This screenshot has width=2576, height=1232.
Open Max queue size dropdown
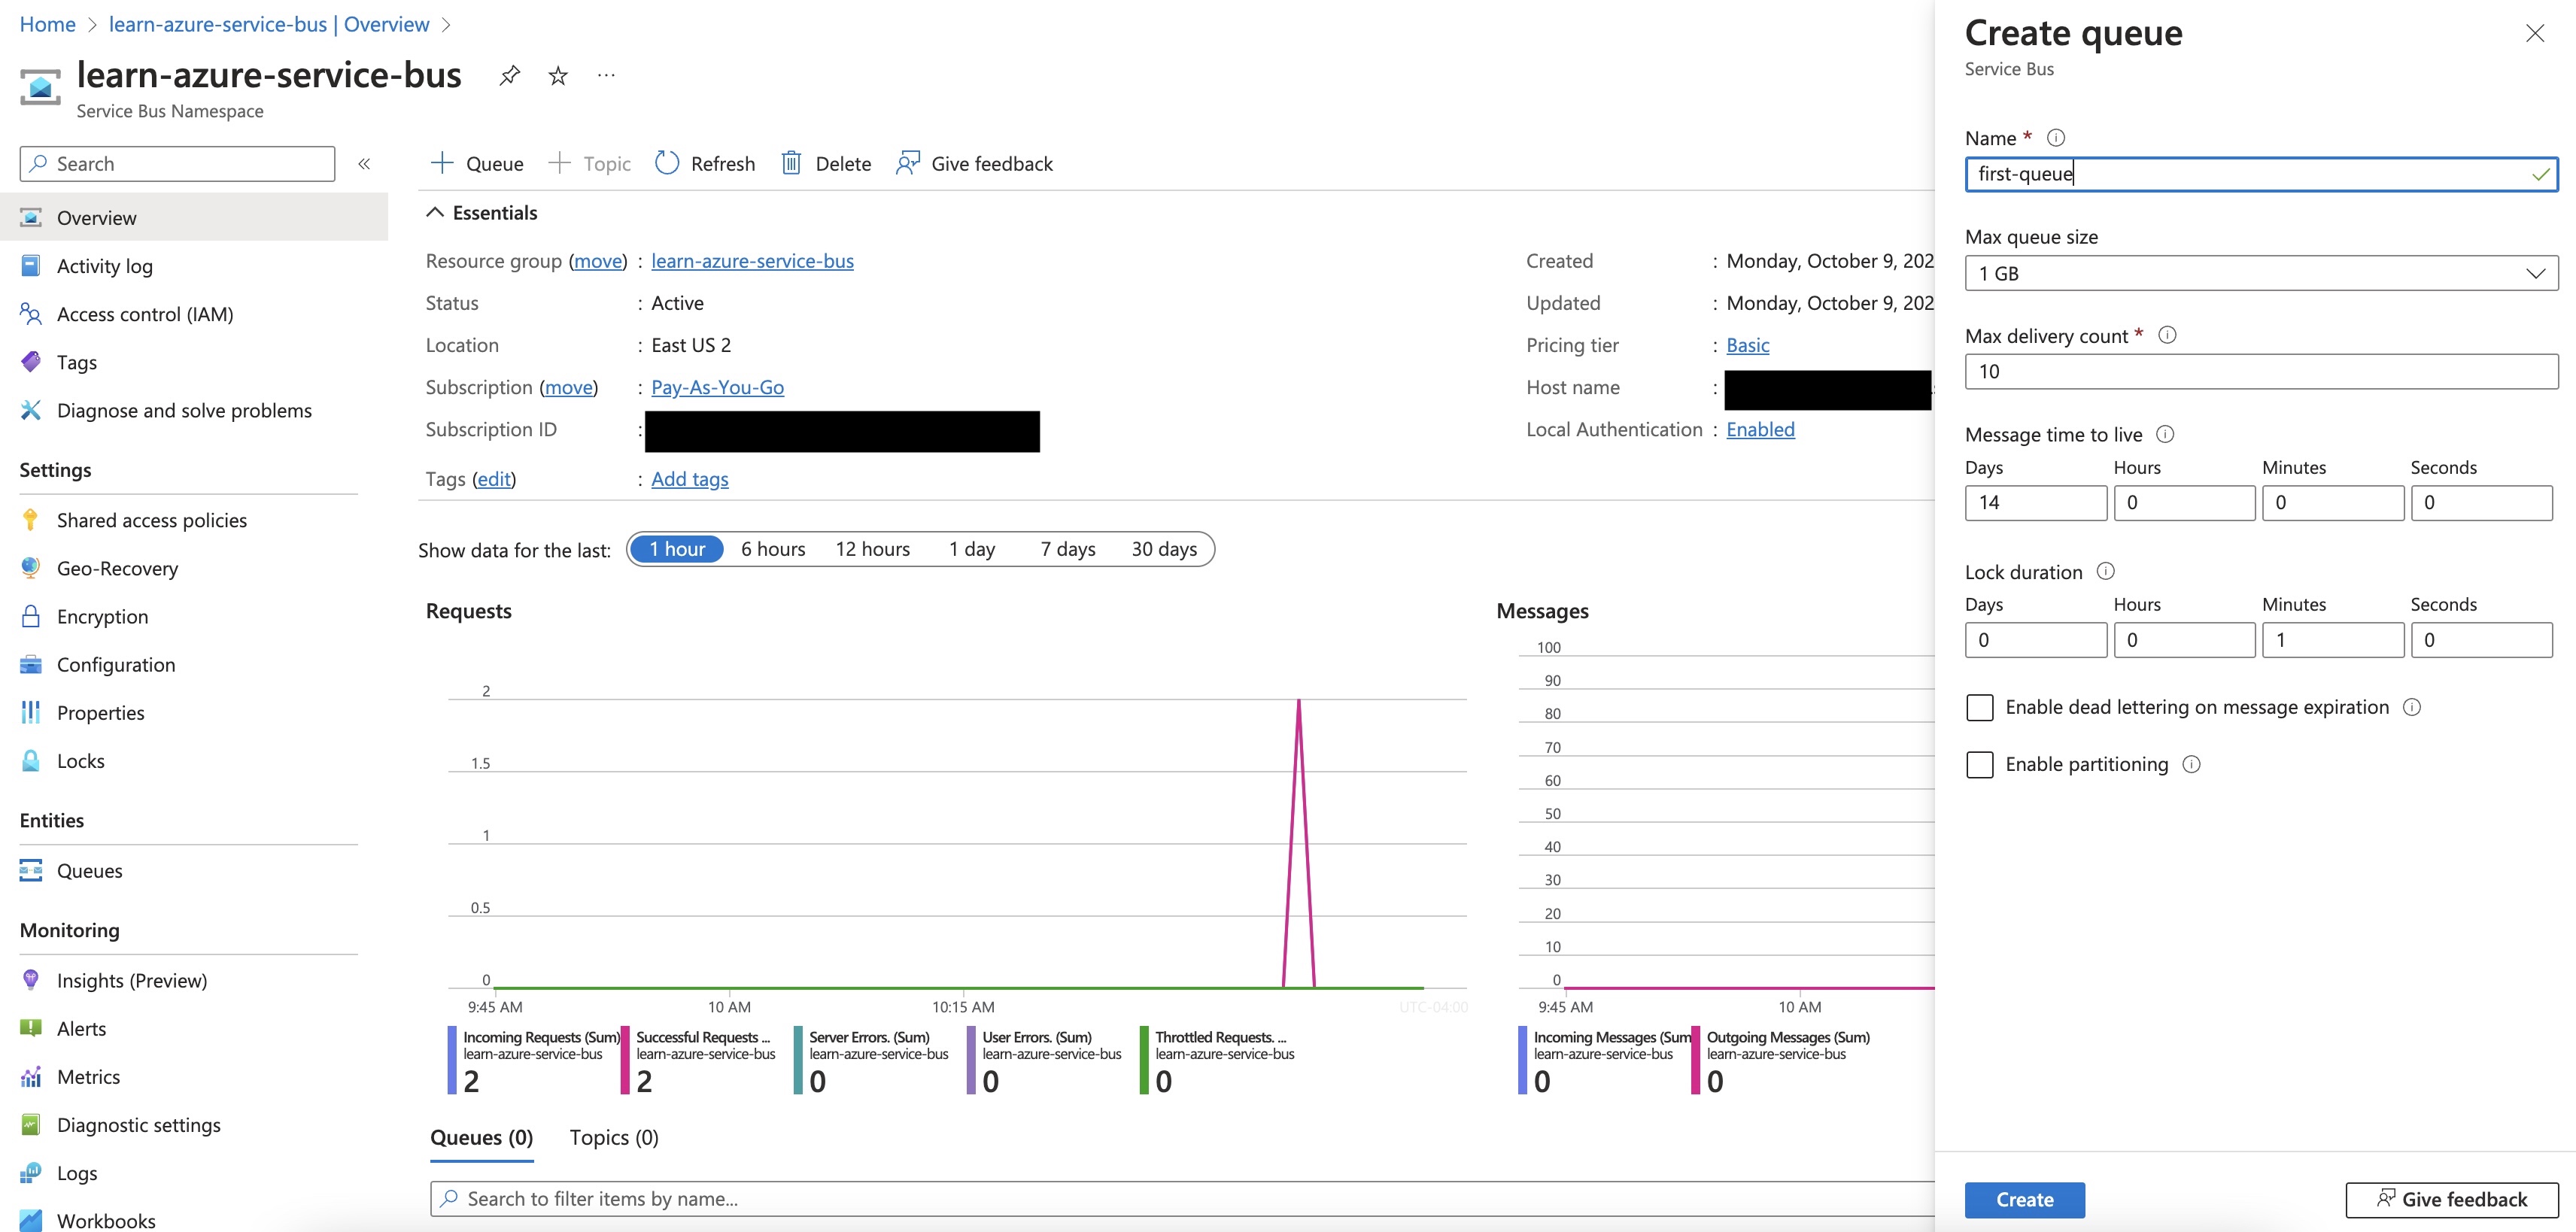click(x=2260, y=273)
